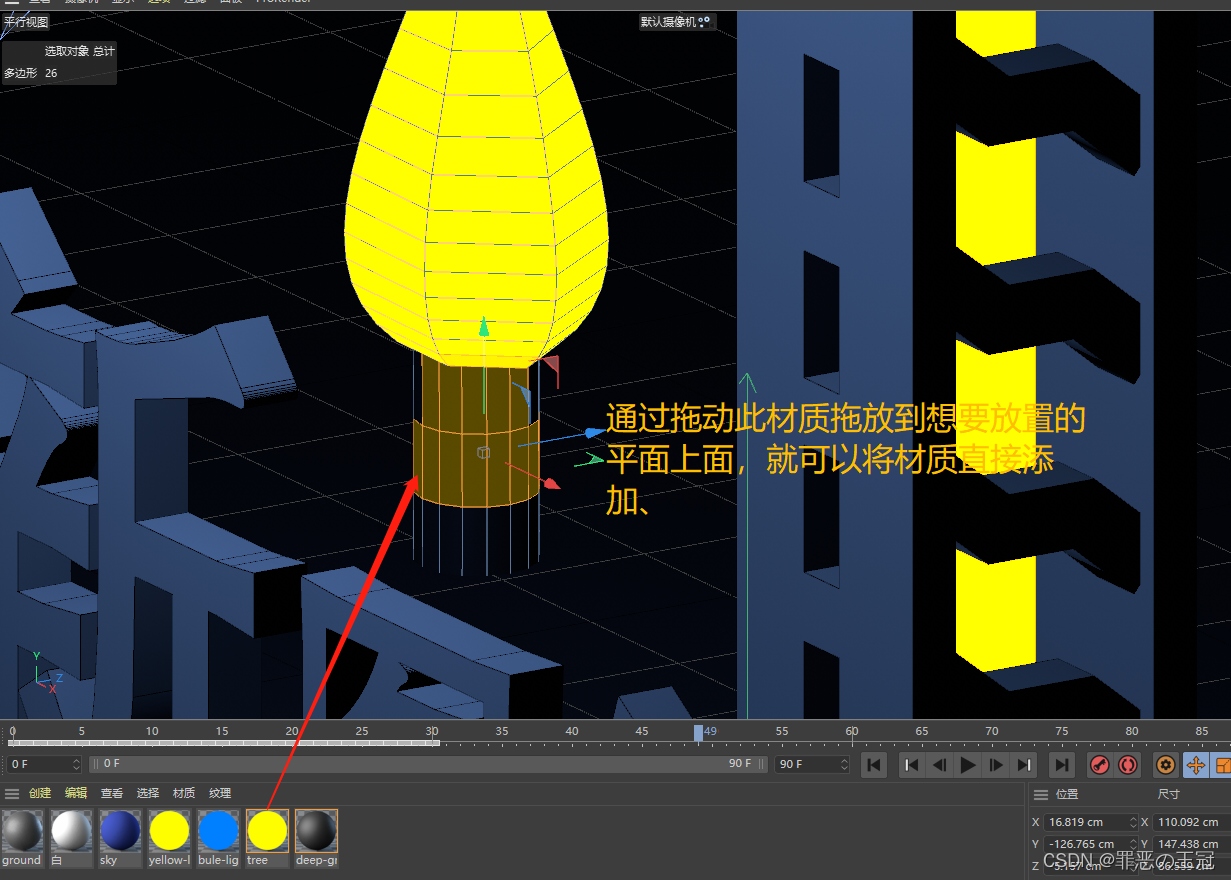This screenshot has width=1231, height=880.
Task: Open the orange keyframe selection settings icon
Action: pyautogui.click(x=1165, y=765)
